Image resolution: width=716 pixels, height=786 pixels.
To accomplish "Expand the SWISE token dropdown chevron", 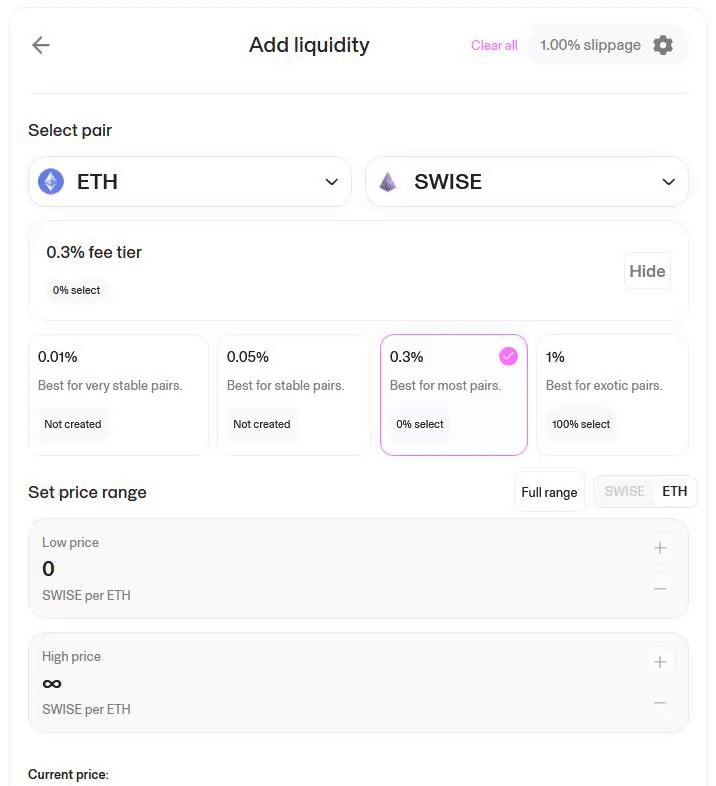I will pyautogui.click(x=669, y=182).
